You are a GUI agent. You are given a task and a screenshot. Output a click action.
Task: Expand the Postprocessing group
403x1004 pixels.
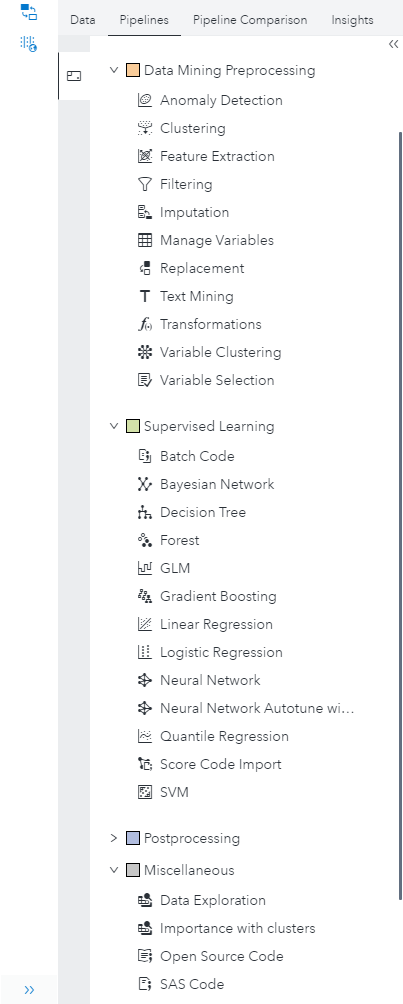click(x=114, y=838)
